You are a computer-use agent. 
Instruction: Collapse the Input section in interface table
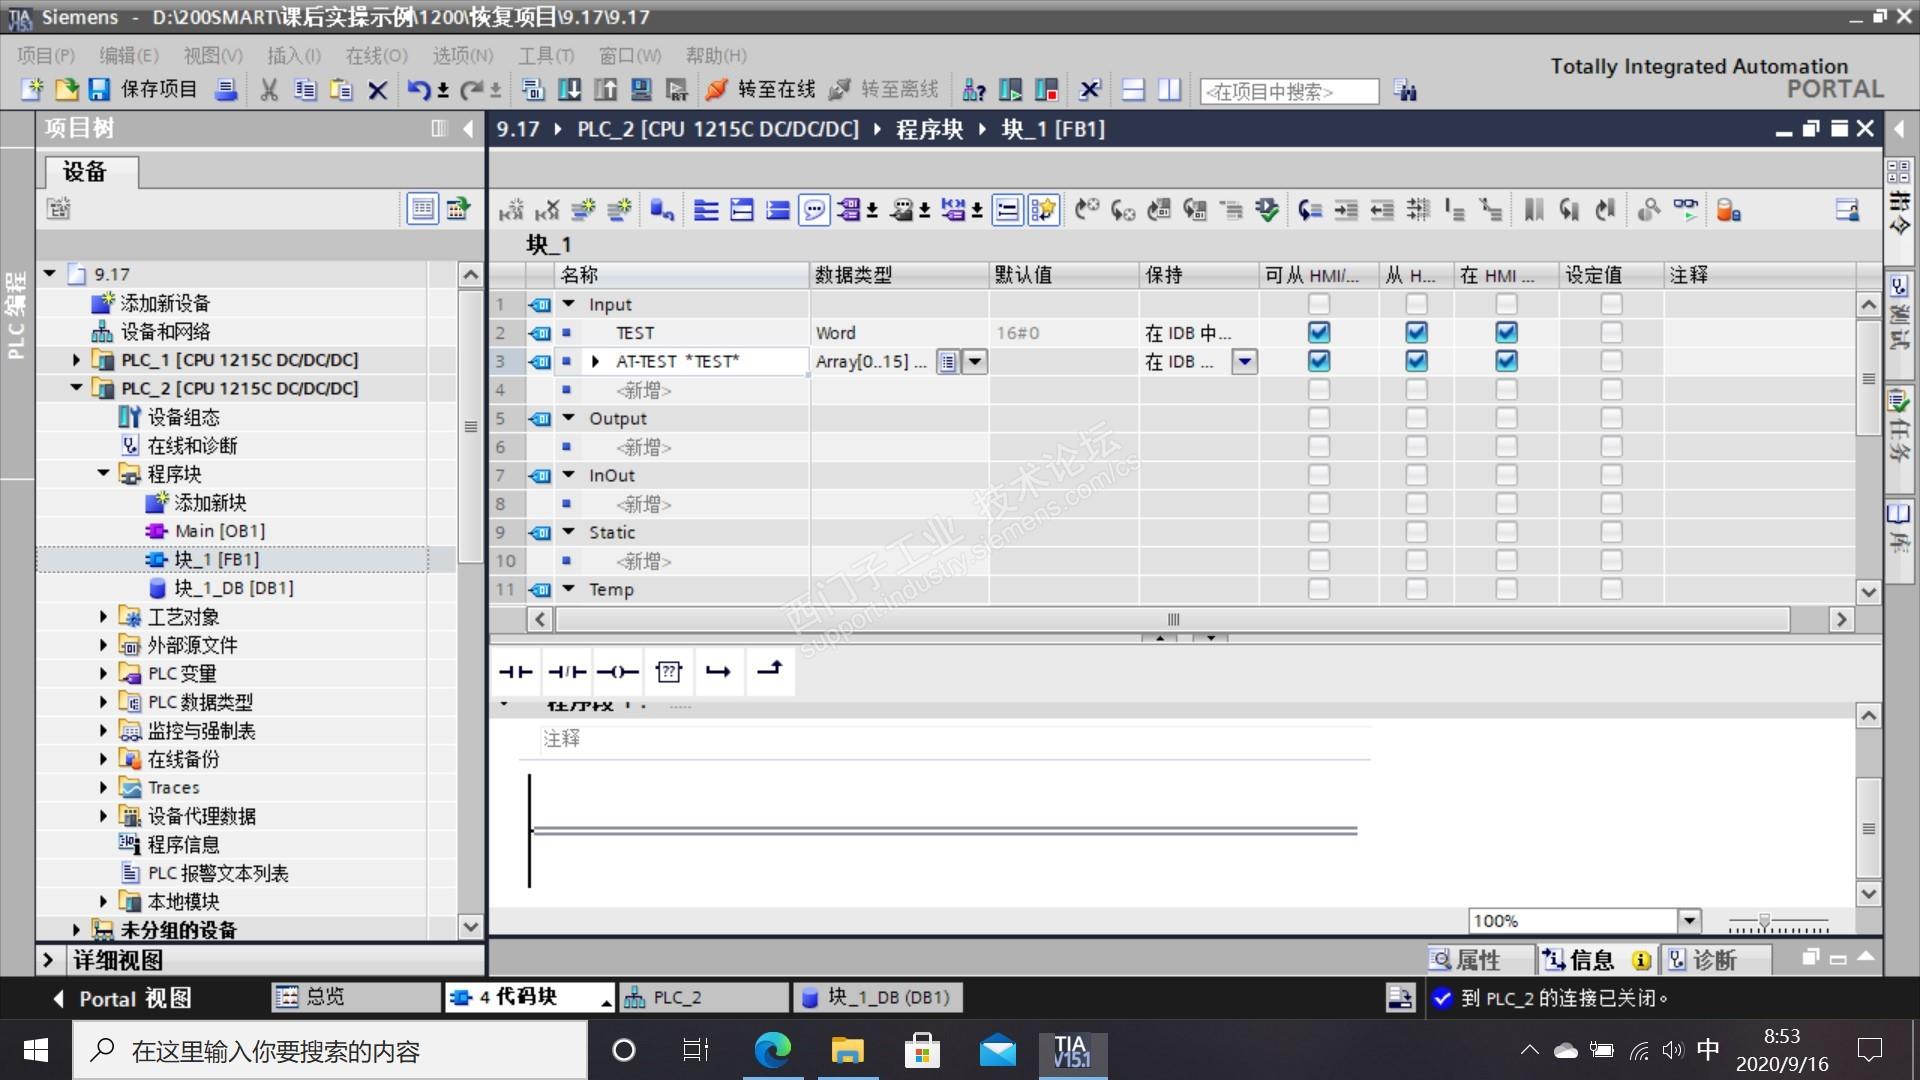click(x=569, y=304)
